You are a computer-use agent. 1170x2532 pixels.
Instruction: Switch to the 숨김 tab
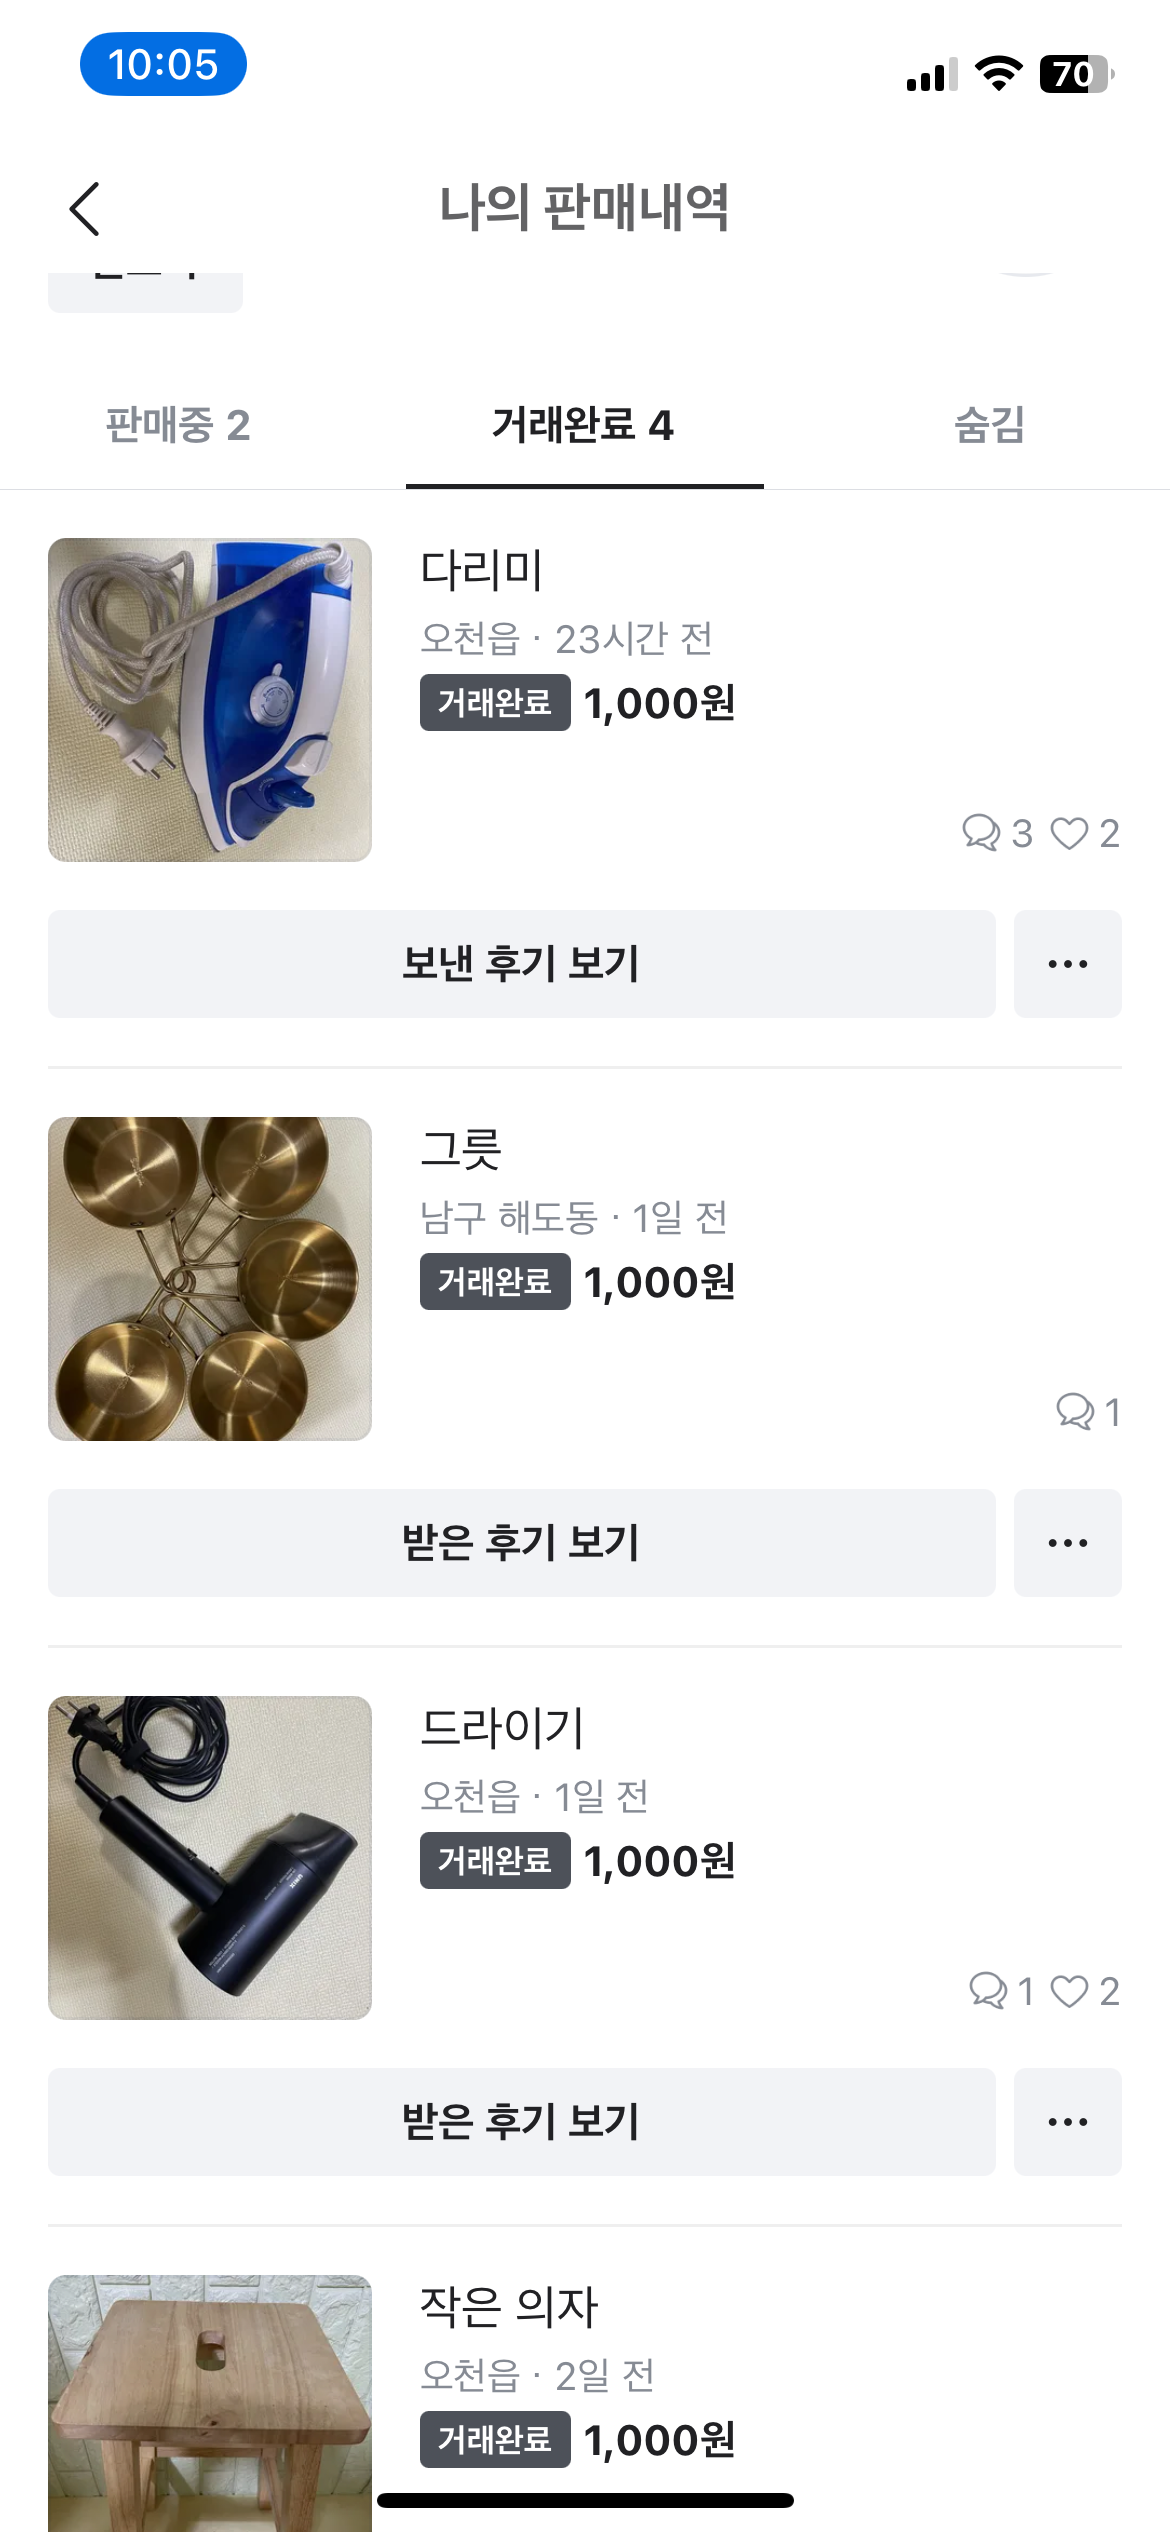[x=989, y=425]
